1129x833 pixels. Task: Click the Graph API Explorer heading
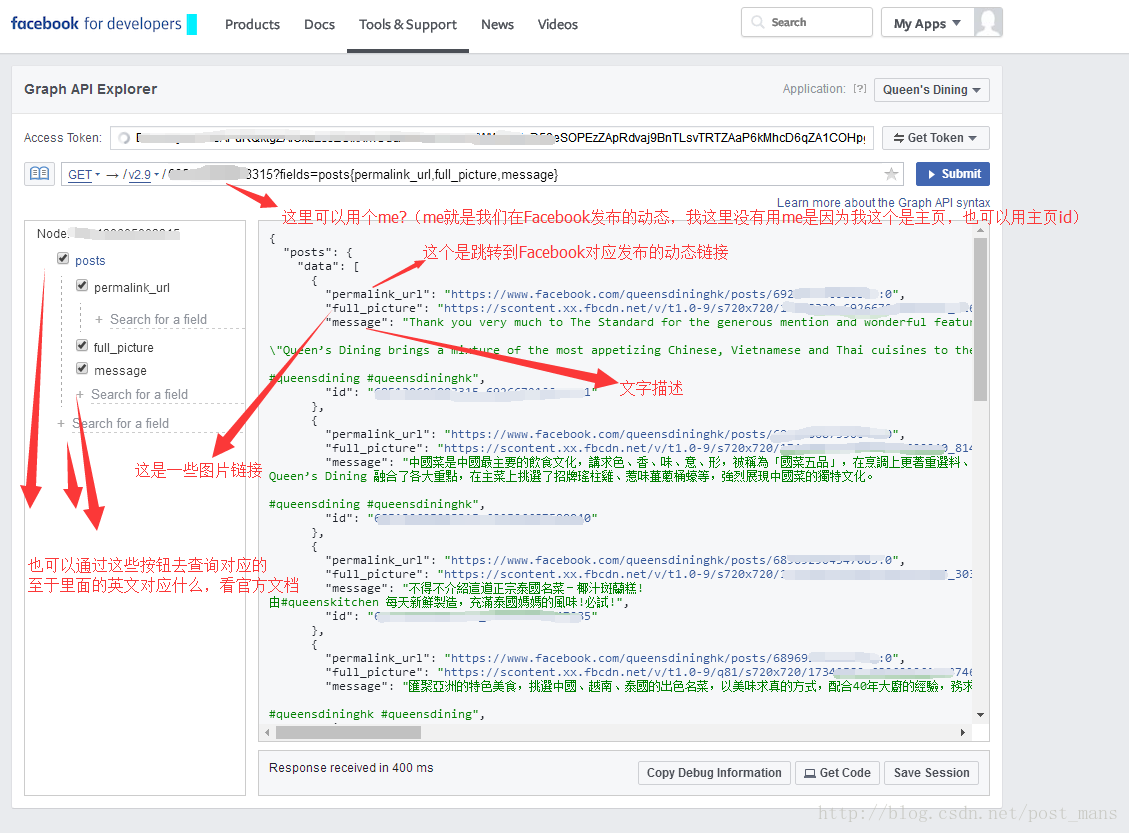pyautogui.click(x=90, y=89)
